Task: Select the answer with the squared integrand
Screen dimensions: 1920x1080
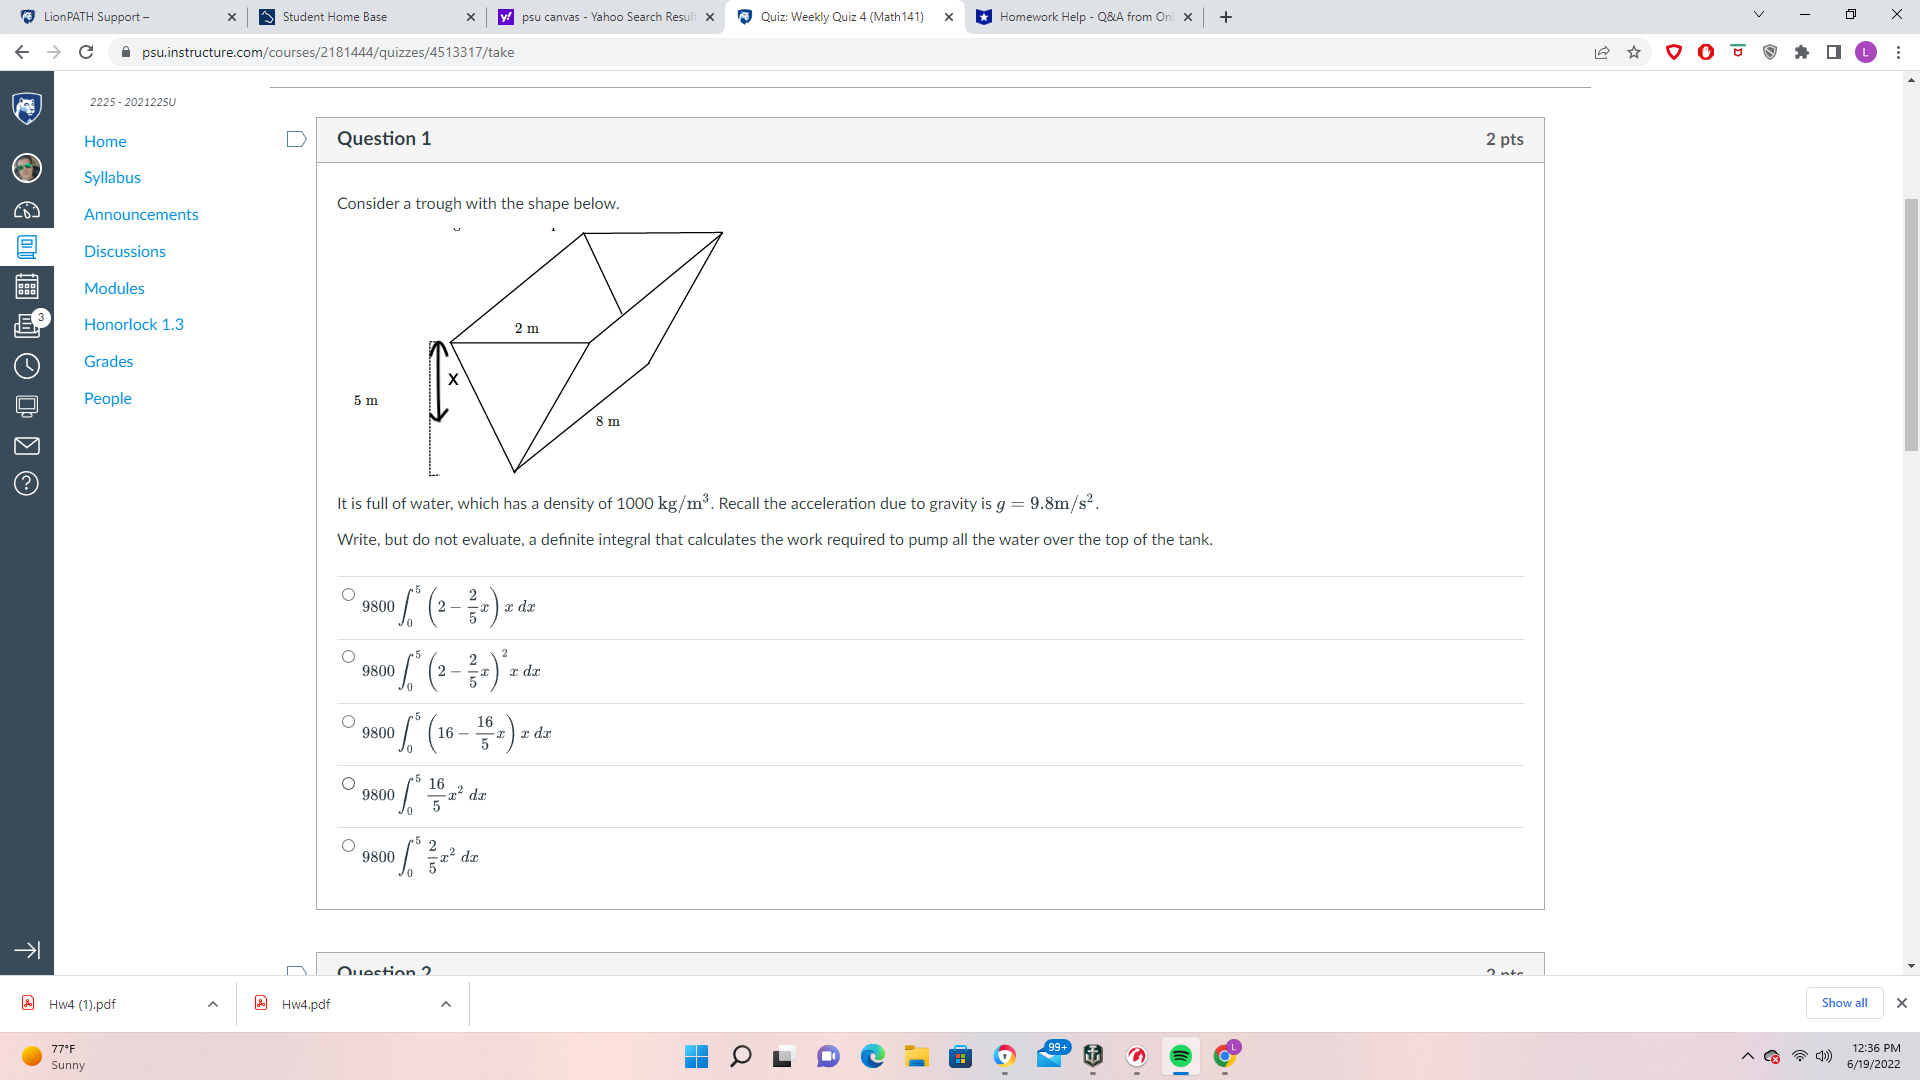Action: pos(348,656)
